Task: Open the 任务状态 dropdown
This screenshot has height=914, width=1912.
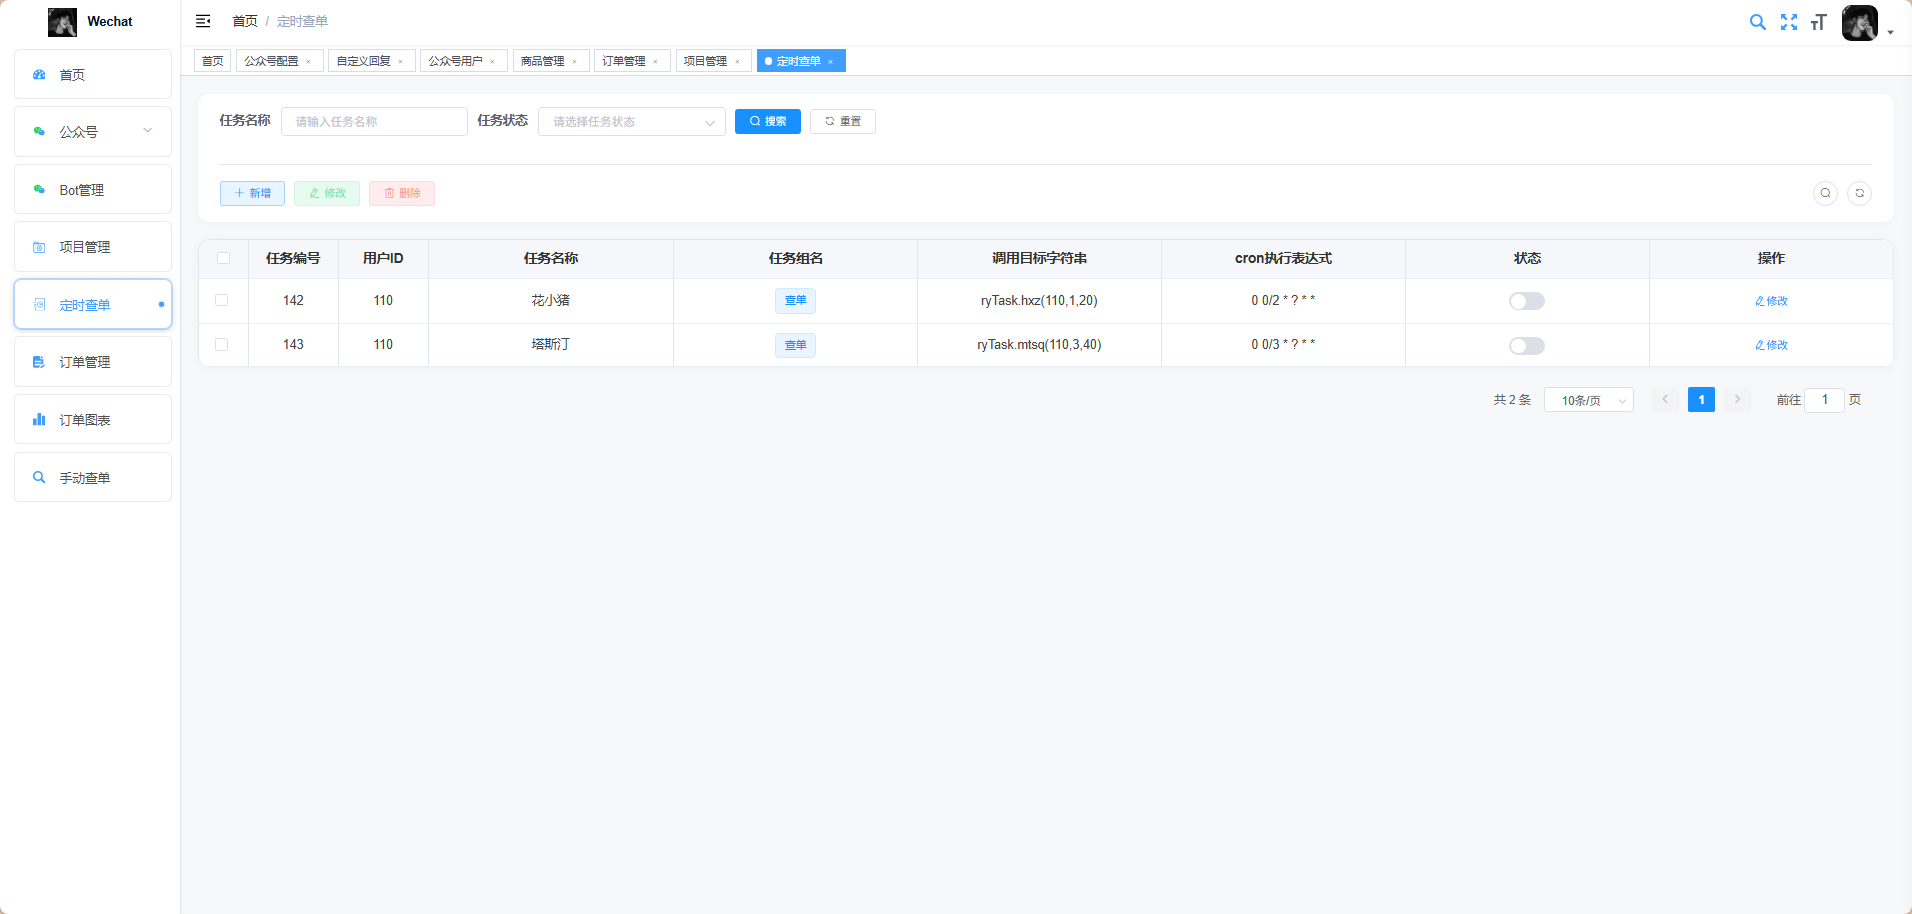Action: pyautogui.click(x=631, y=122)
